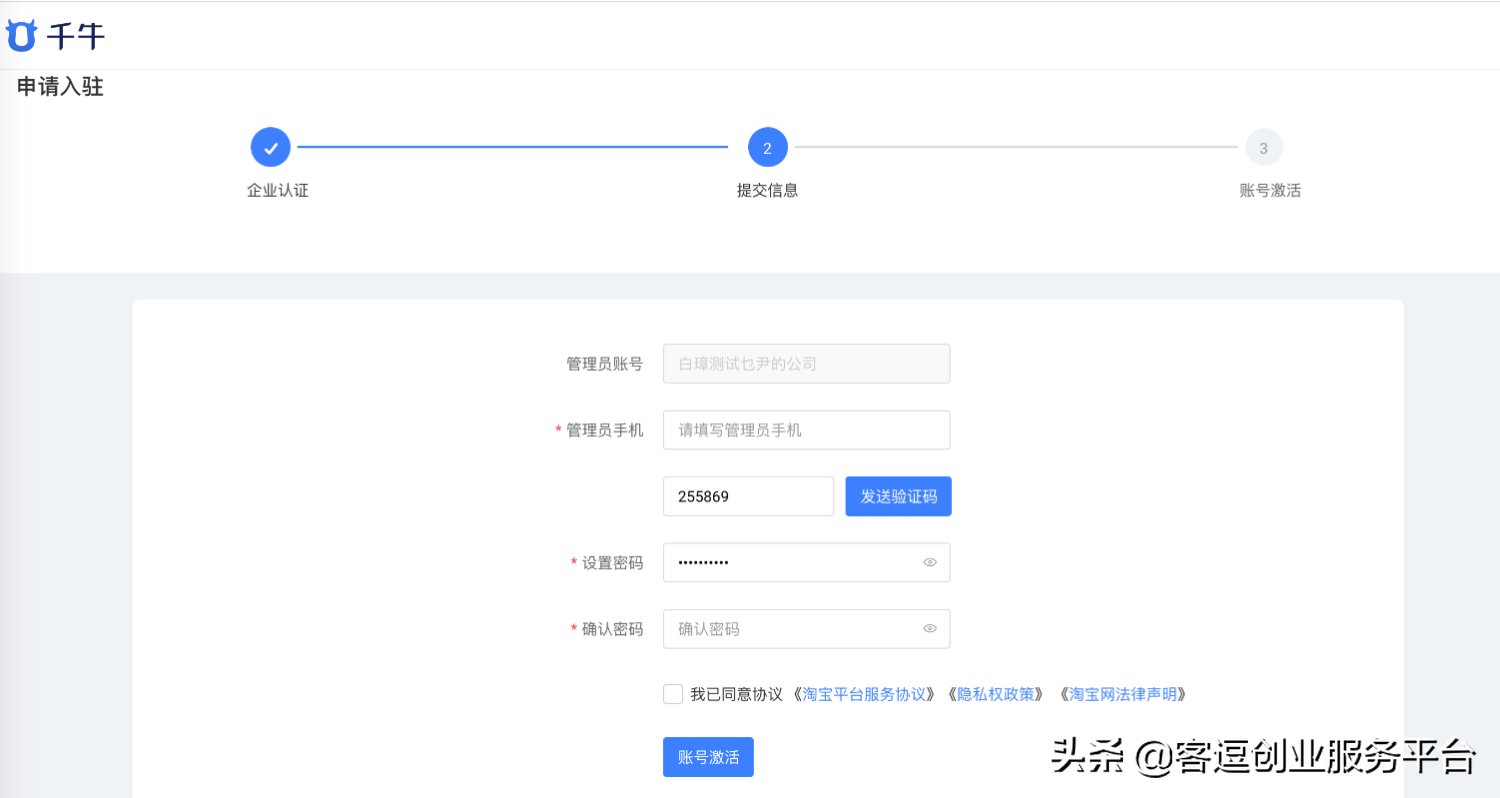This screenshot has height=798, width=1500.
Task: Click the 账号激活 activation button
Action: coord(708,757)
